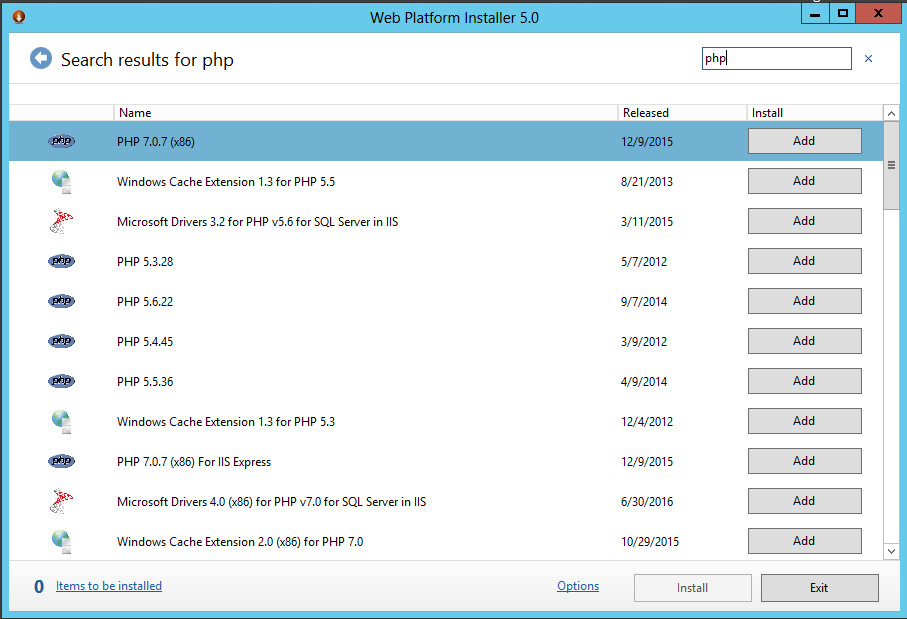
Task: Click the php search input field
Action: [776, 58]
